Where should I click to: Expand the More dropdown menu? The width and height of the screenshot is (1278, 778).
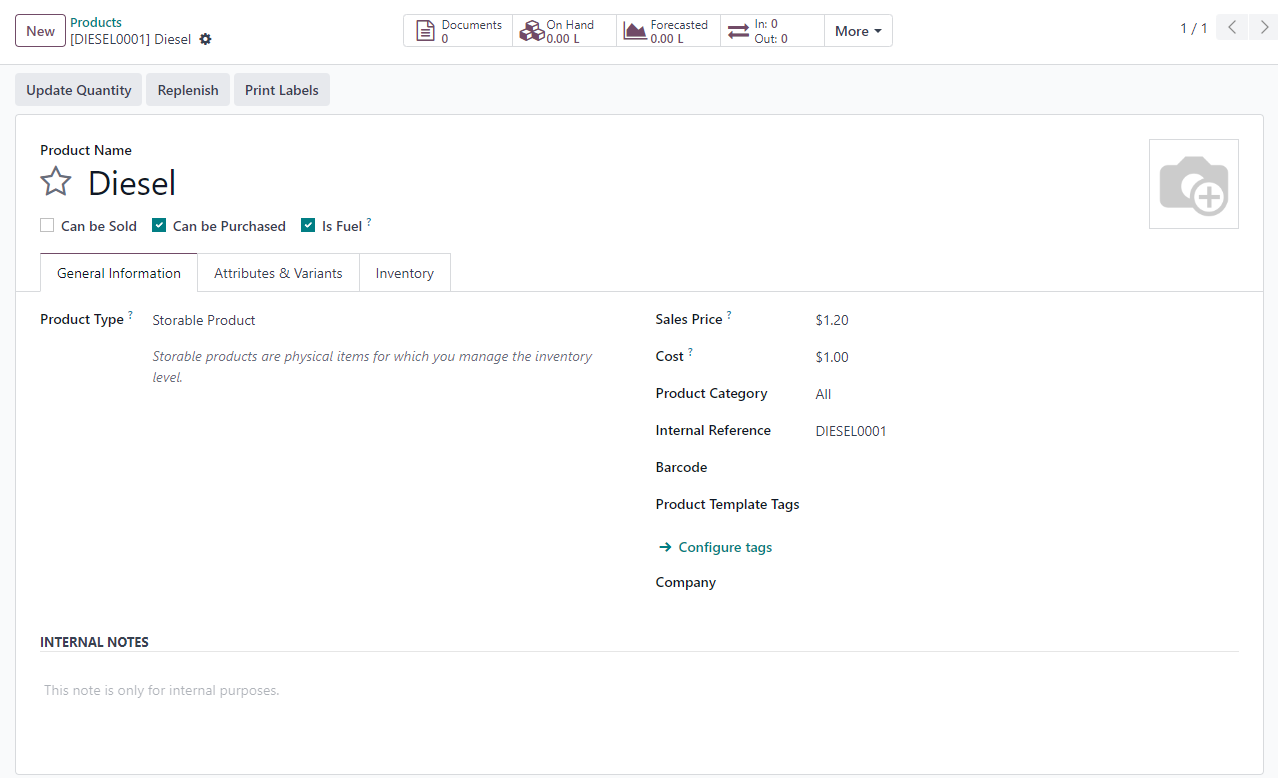[x=858, y=31]
